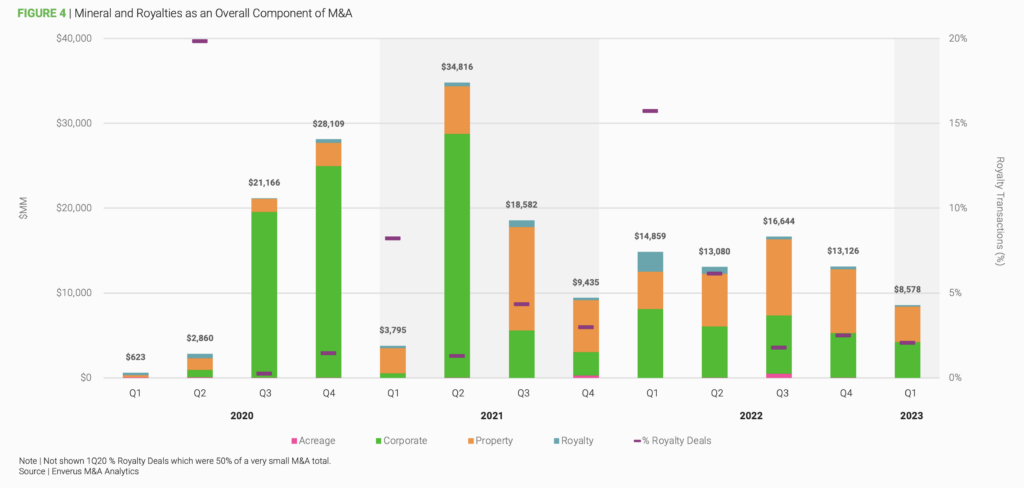
Task: Select the $34,816 data label
Action: 458,67
